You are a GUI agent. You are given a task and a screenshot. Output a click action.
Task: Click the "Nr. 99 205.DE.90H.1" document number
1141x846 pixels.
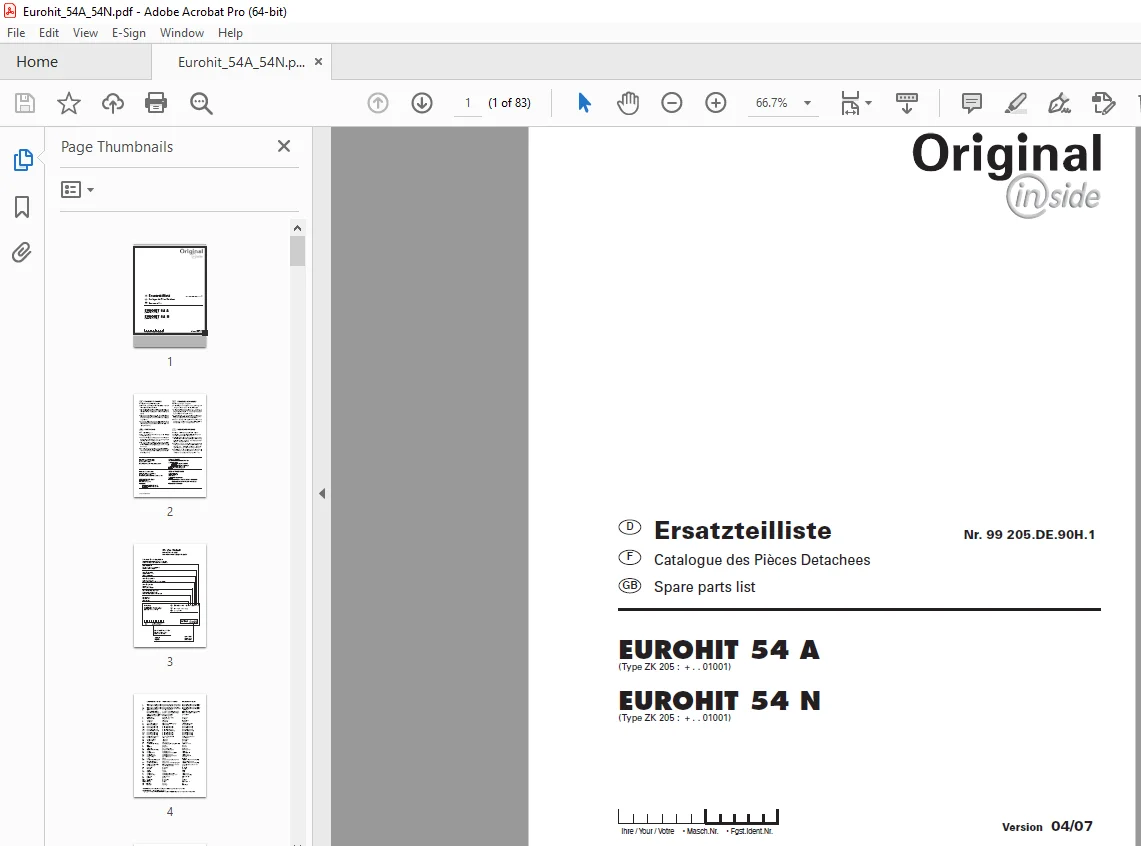pos(1029,535)
